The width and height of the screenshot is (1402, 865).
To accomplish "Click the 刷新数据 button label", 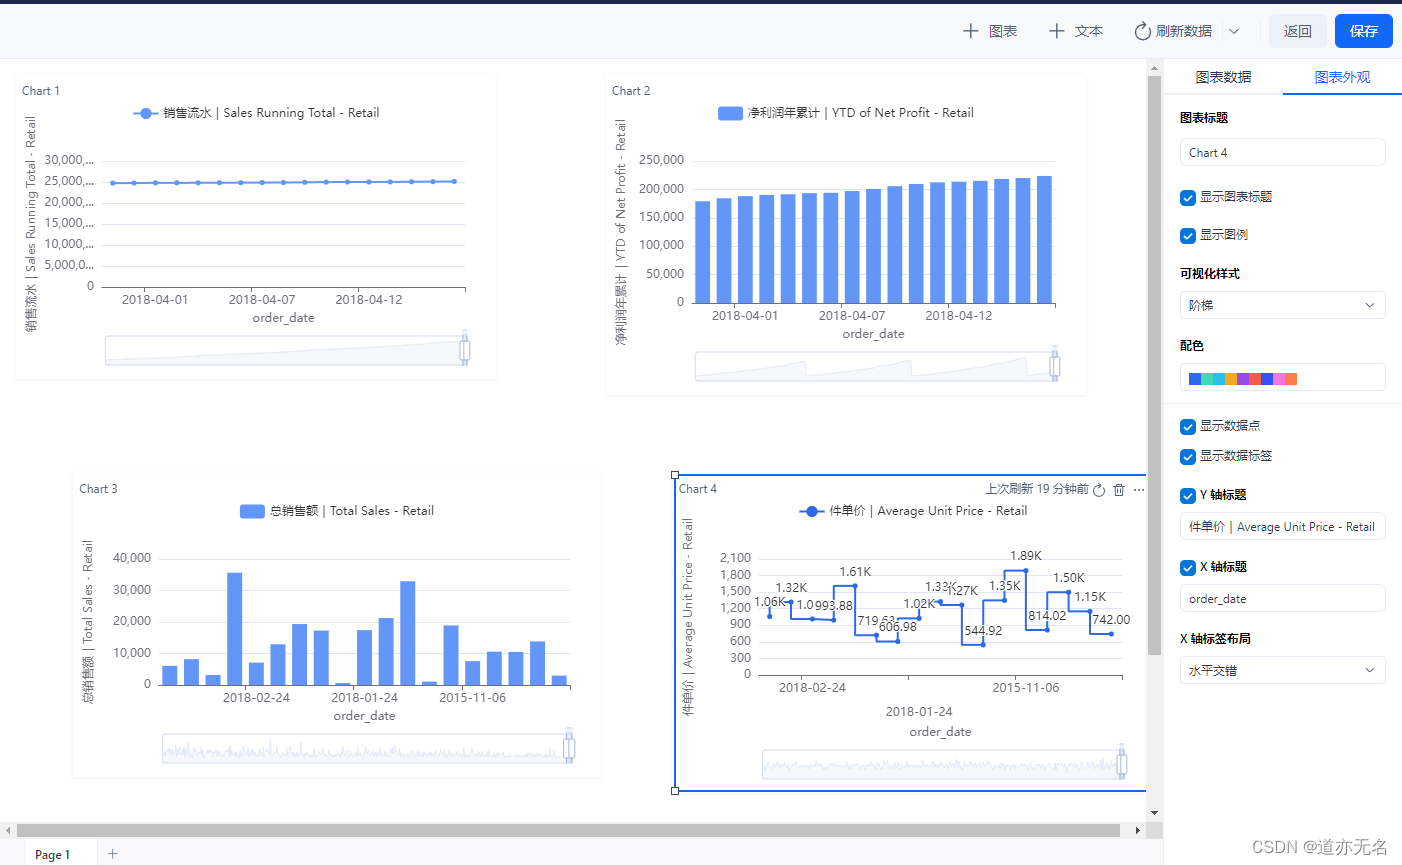I will click(x=1184, y=31).
